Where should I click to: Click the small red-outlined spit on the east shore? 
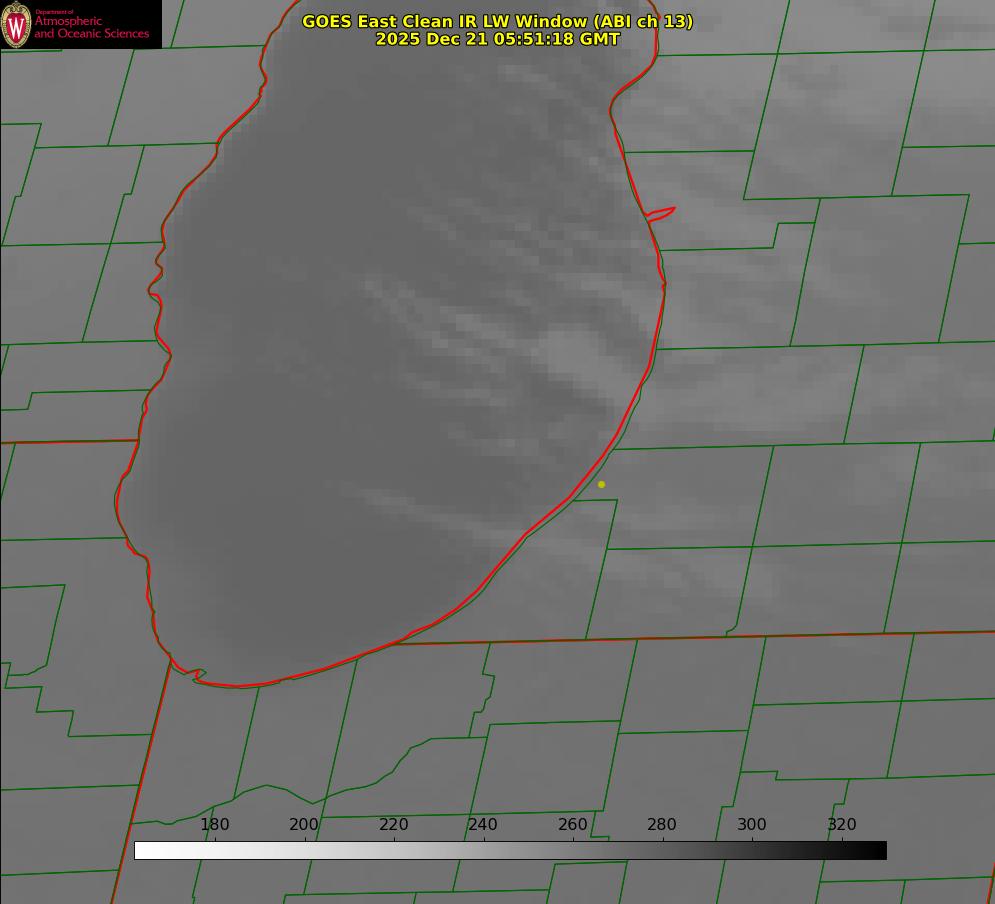(661, 213)
